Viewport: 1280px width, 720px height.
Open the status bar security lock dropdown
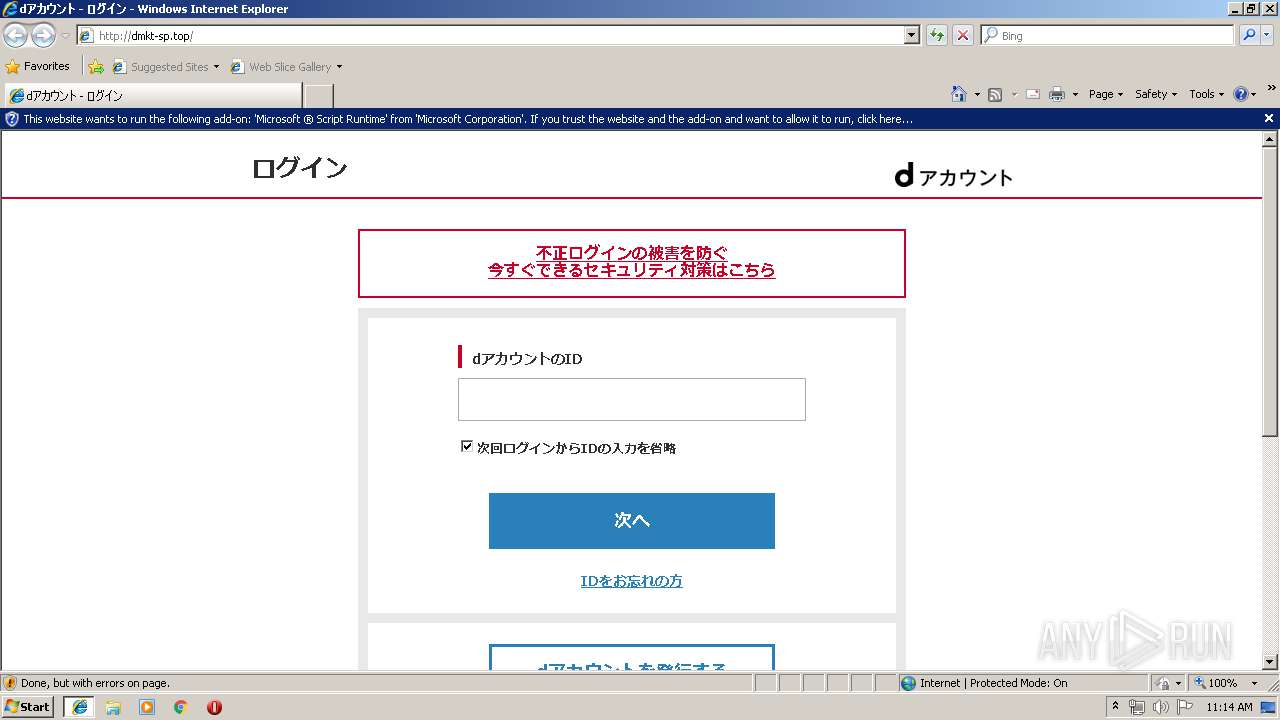point(1167,683)
